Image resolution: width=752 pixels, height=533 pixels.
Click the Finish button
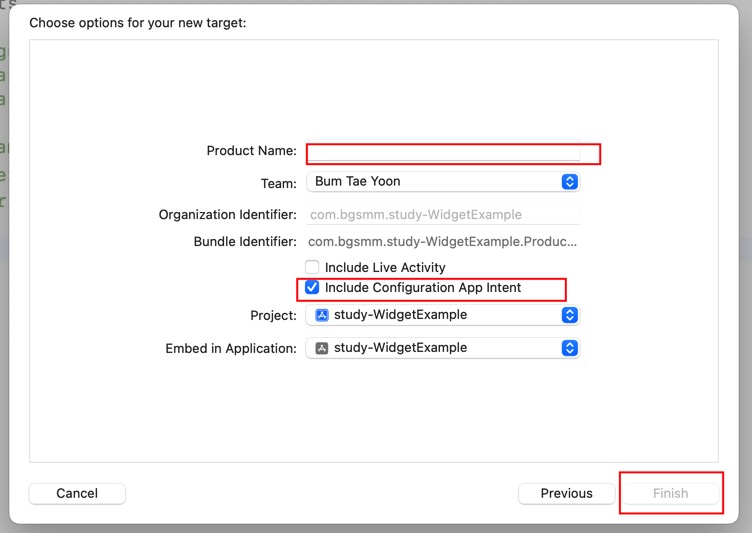pos(670,493)
